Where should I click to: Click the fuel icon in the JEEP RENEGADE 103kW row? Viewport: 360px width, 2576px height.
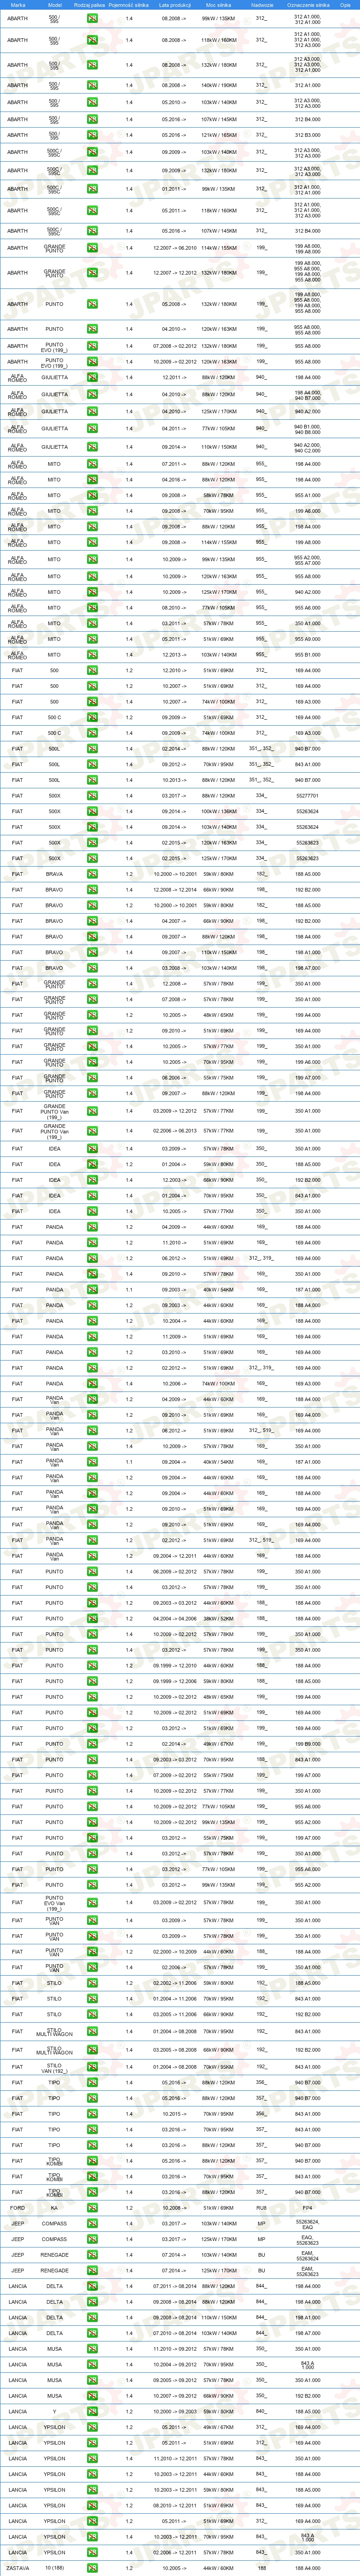92,2254
